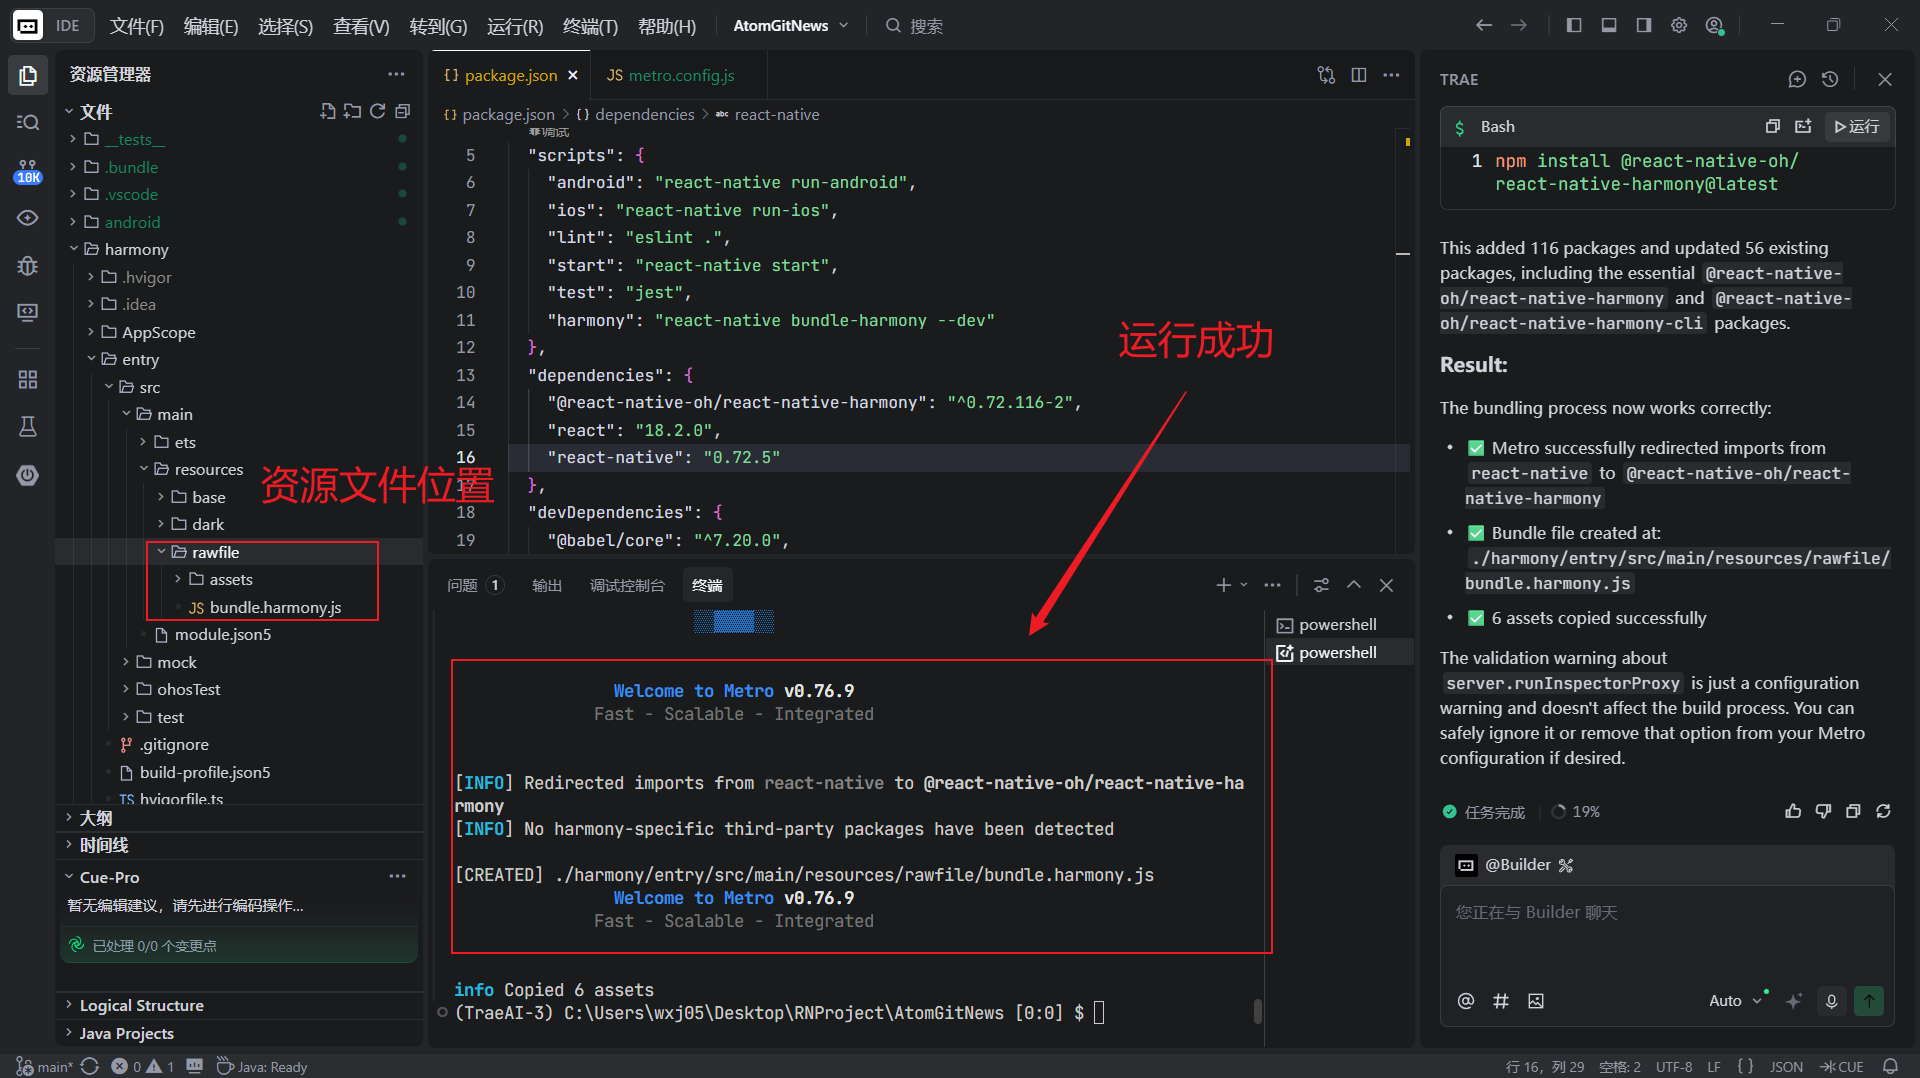Viewport: 1920px width, 1078px height.
Task: Click Java: Ready status item
Action: tap(262, 1067)
